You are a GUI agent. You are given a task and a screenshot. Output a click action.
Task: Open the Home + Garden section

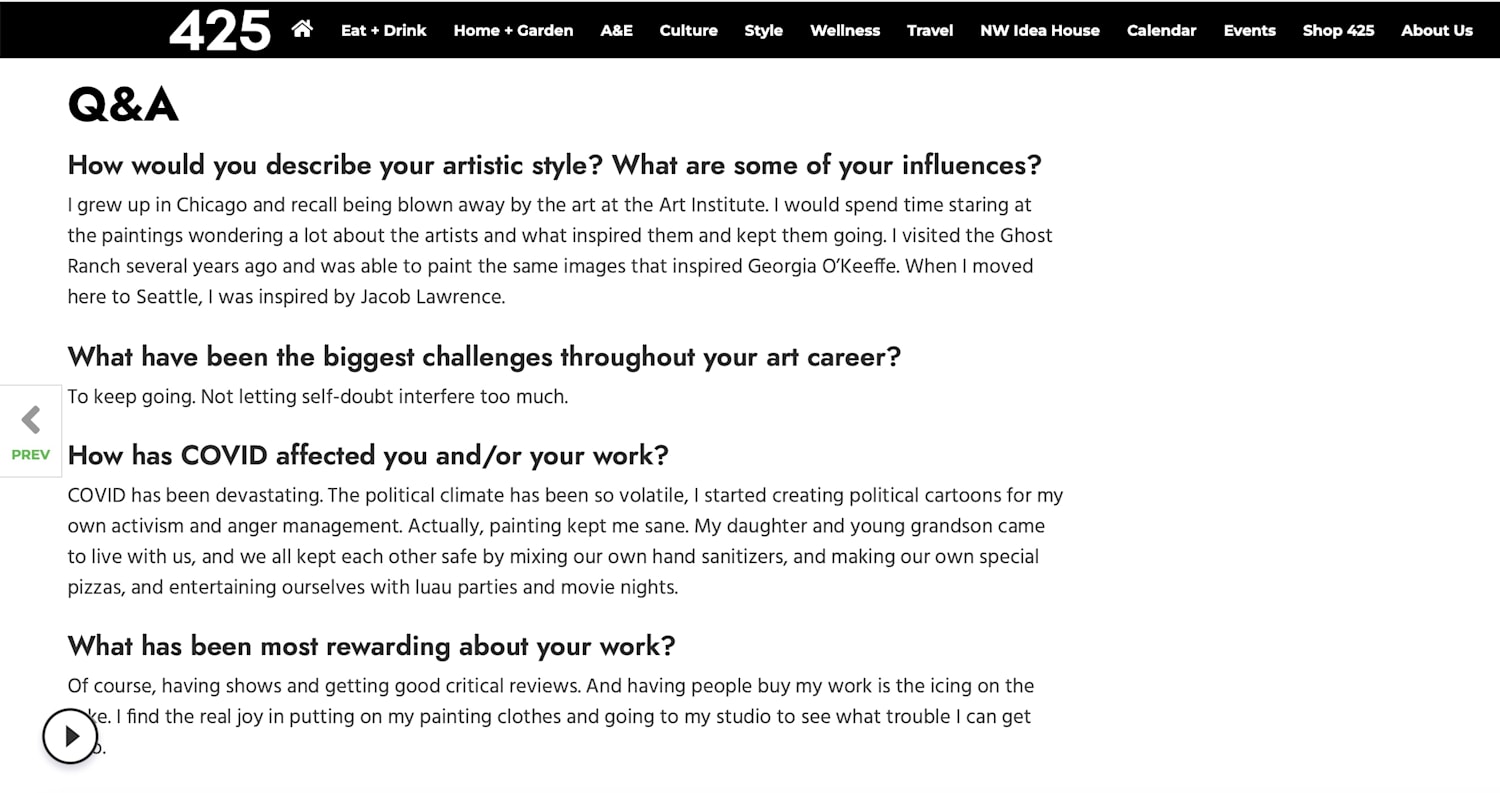click(x=513, y=30)
